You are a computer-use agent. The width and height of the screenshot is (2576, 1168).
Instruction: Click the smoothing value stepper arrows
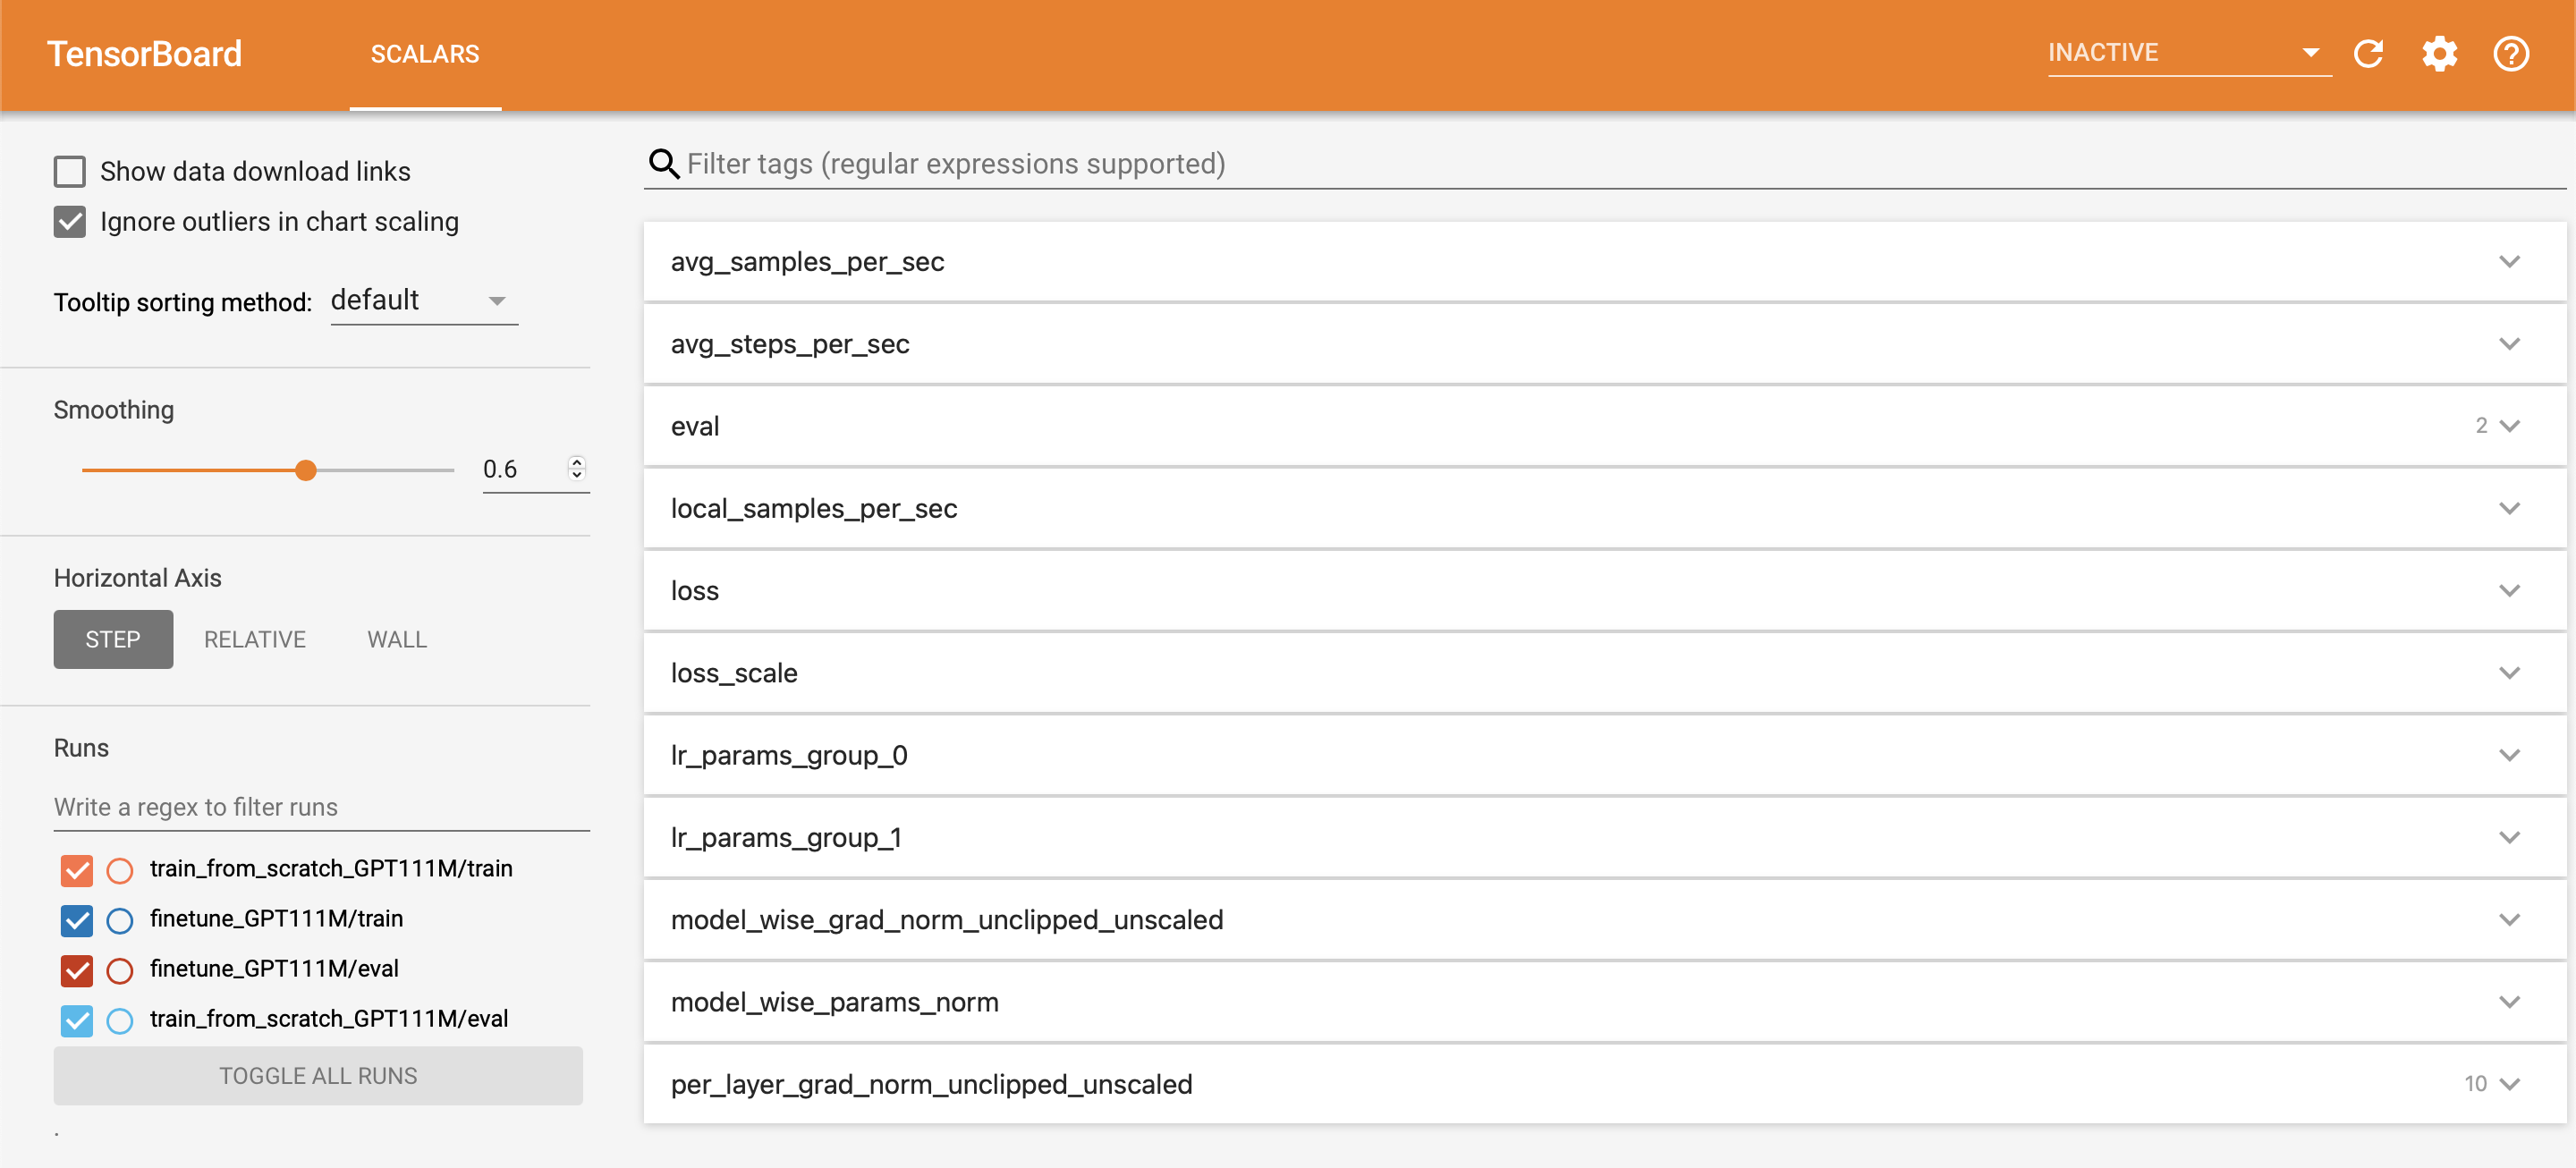[x=577, y=469]
